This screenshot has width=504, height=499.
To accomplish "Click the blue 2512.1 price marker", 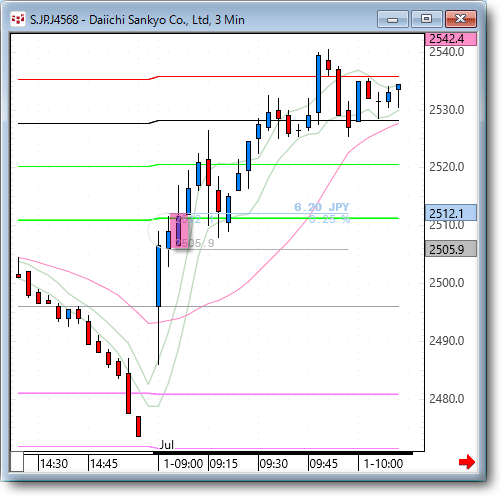I will [x=451, y=213].
